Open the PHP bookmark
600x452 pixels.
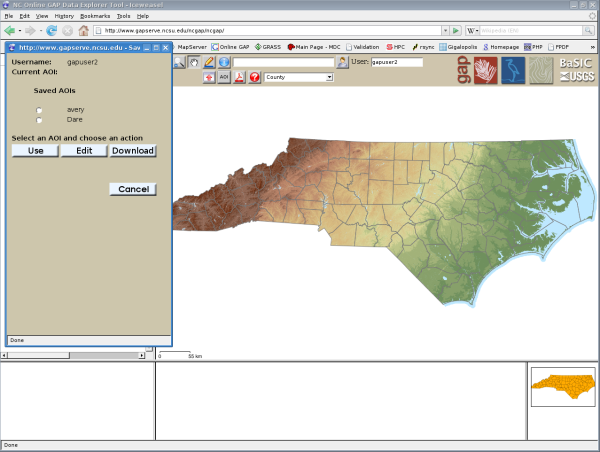tap(533, 47)
